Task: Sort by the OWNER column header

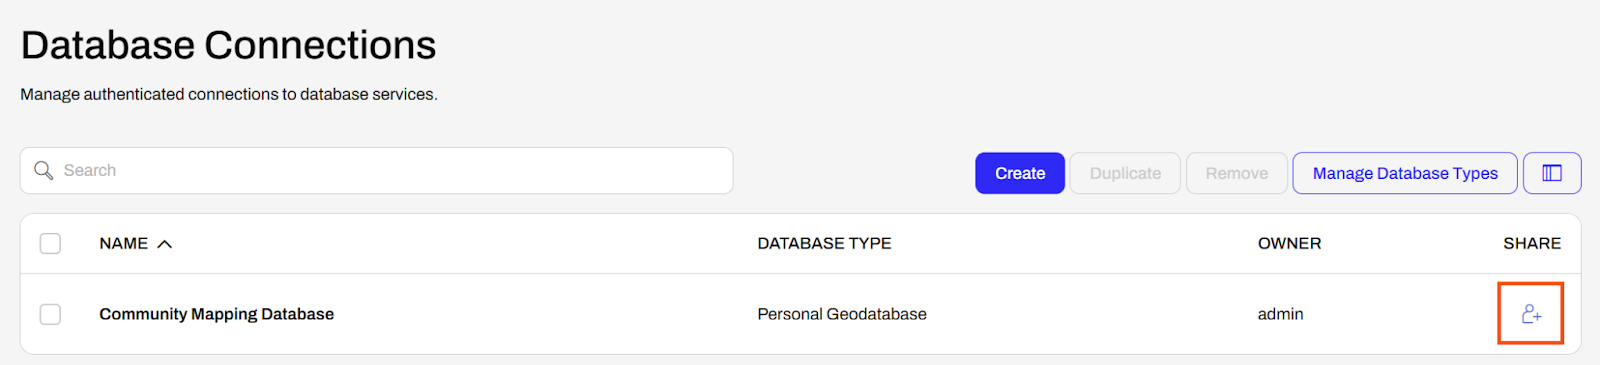Action: pyautogui.click(x=1289, y=244)
